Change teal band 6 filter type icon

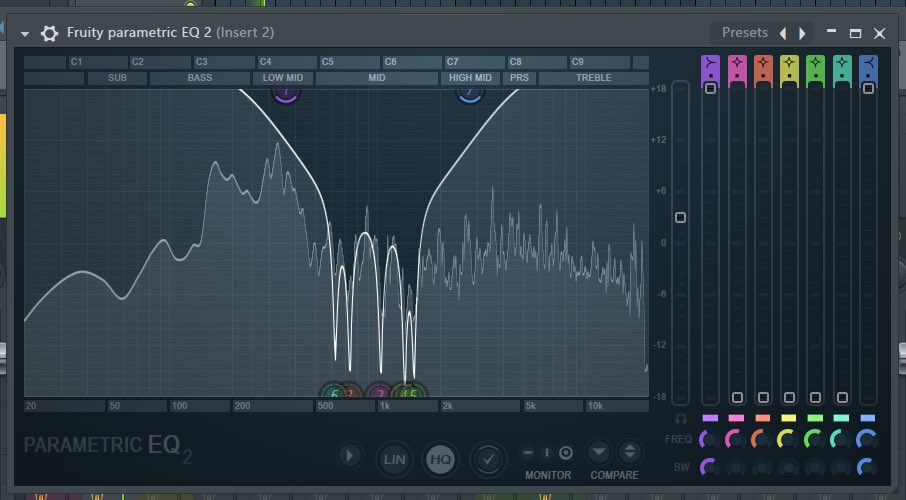tap(842, 63)
